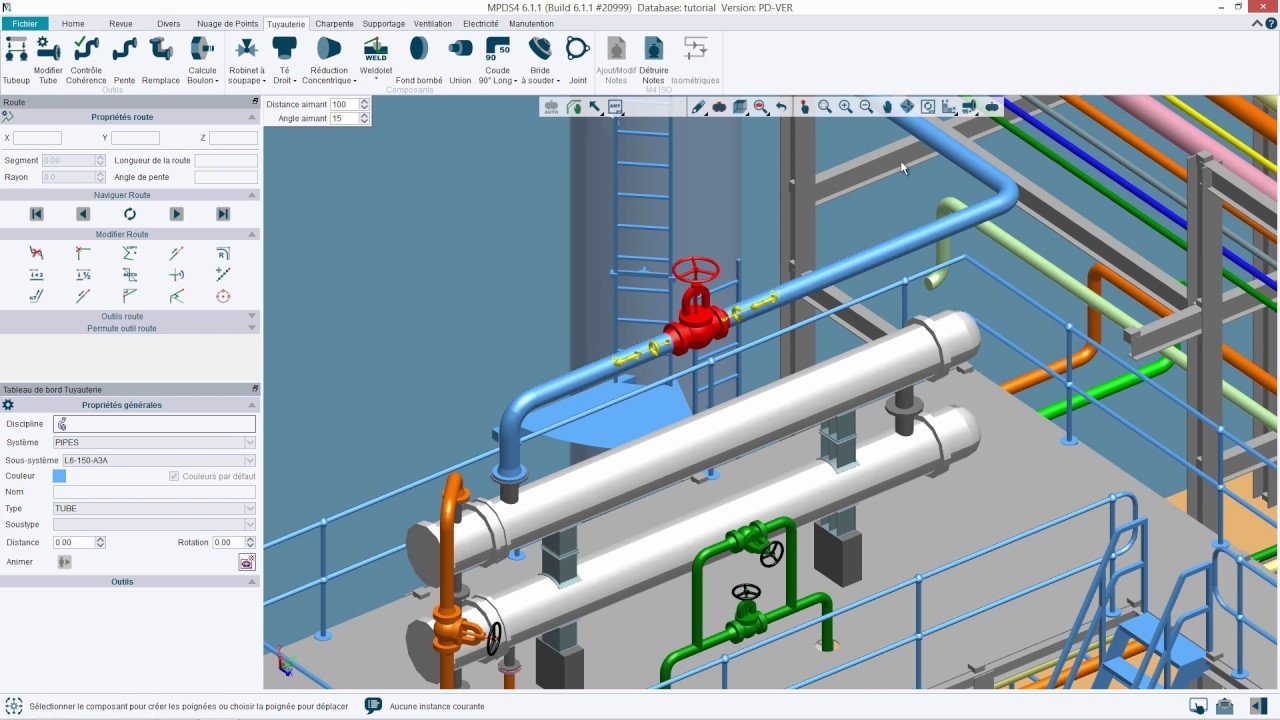Toggle Couleurs par défaut checkbox
The width and height of the screenshot is (1280, 720).
coord(175,476)
